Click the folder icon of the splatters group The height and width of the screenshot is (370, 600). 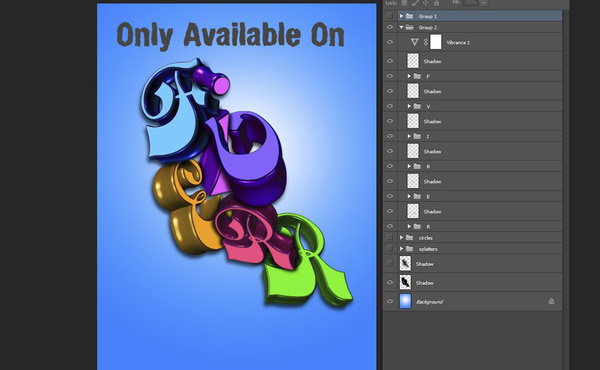(x=409, y=249)
